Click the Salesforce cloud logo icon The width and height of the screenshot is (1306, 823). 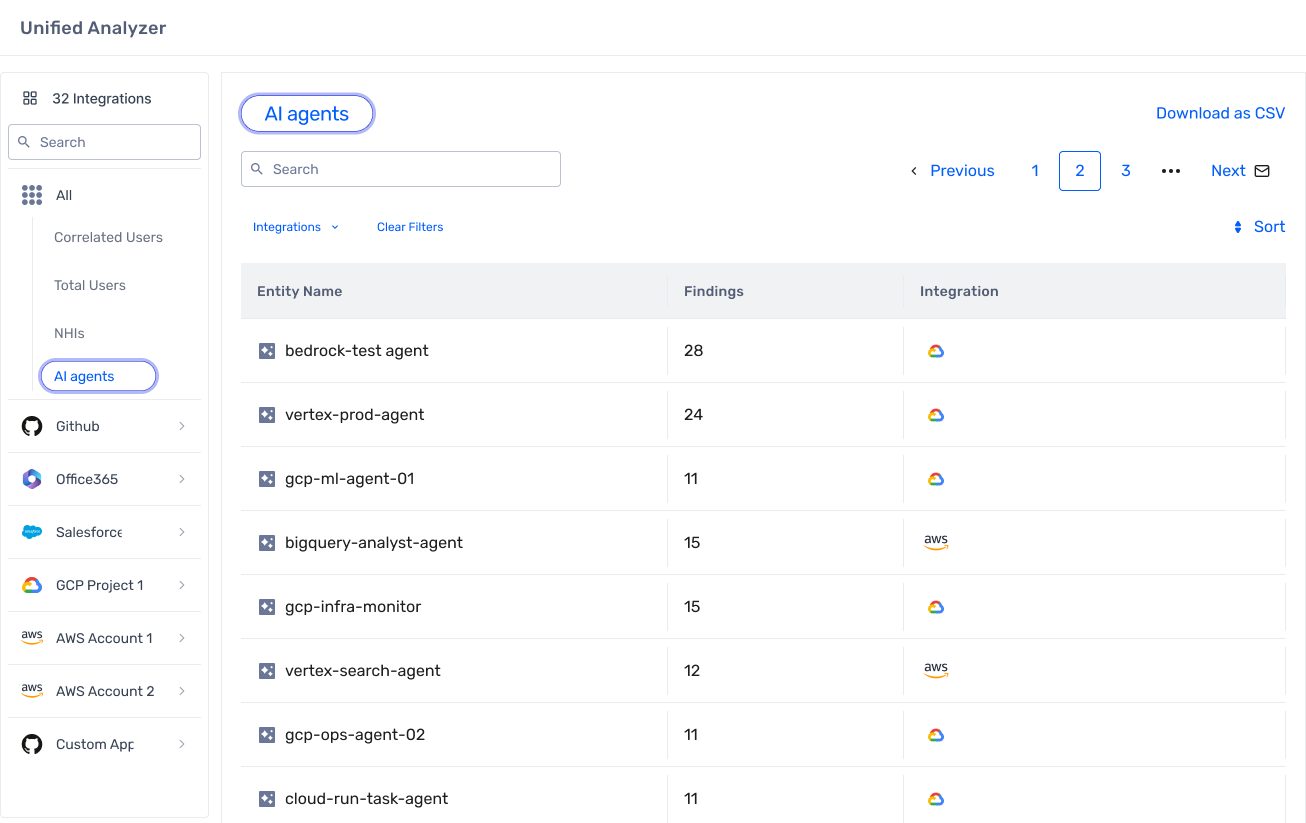32,532
